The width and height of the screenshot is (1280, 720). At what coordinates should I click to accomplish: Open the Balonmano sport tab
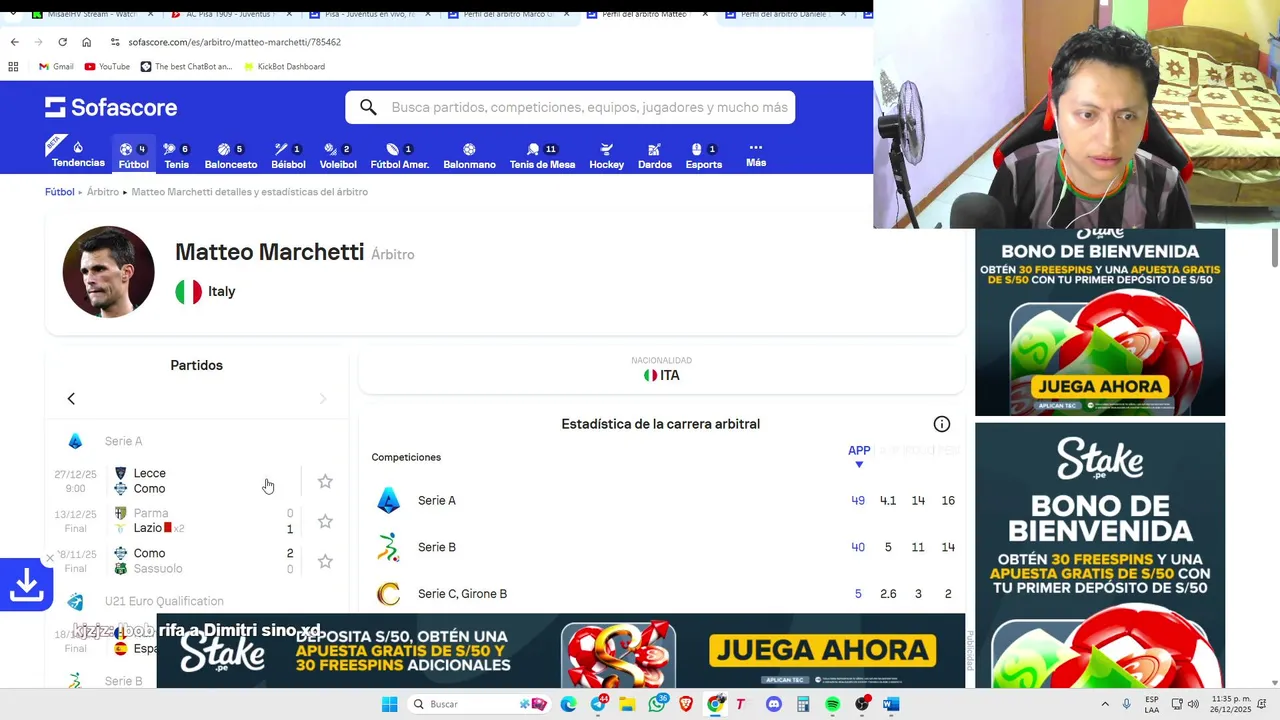pyautogui.click(x=469, y=156)
